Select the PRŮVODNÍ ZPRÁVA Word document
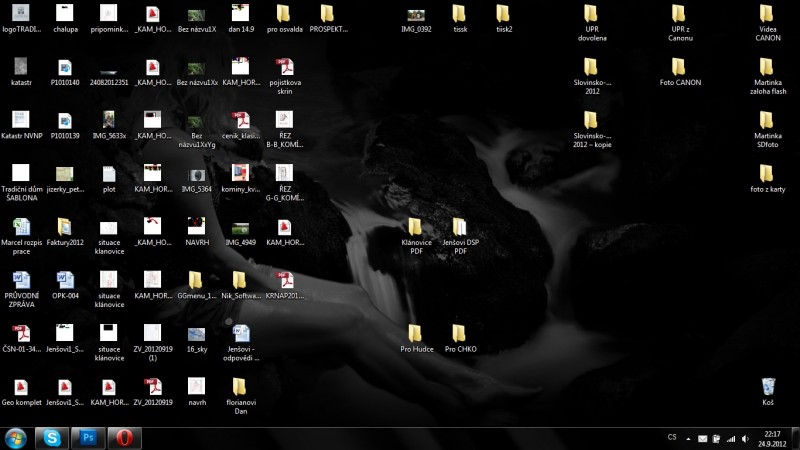The width and height of the screenshot is (800, 450). [21, 279]
